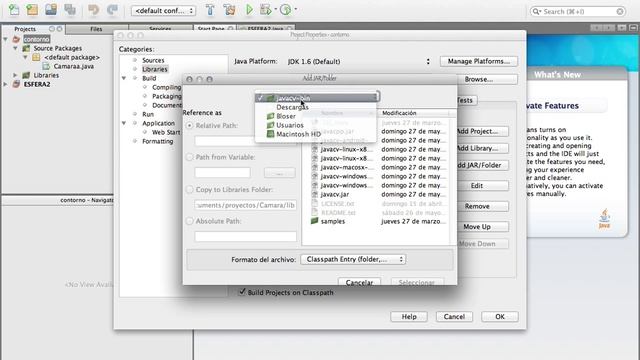Select the Path from Variable radio button
Screen dimensions: 640x360
tap(189, 157)
